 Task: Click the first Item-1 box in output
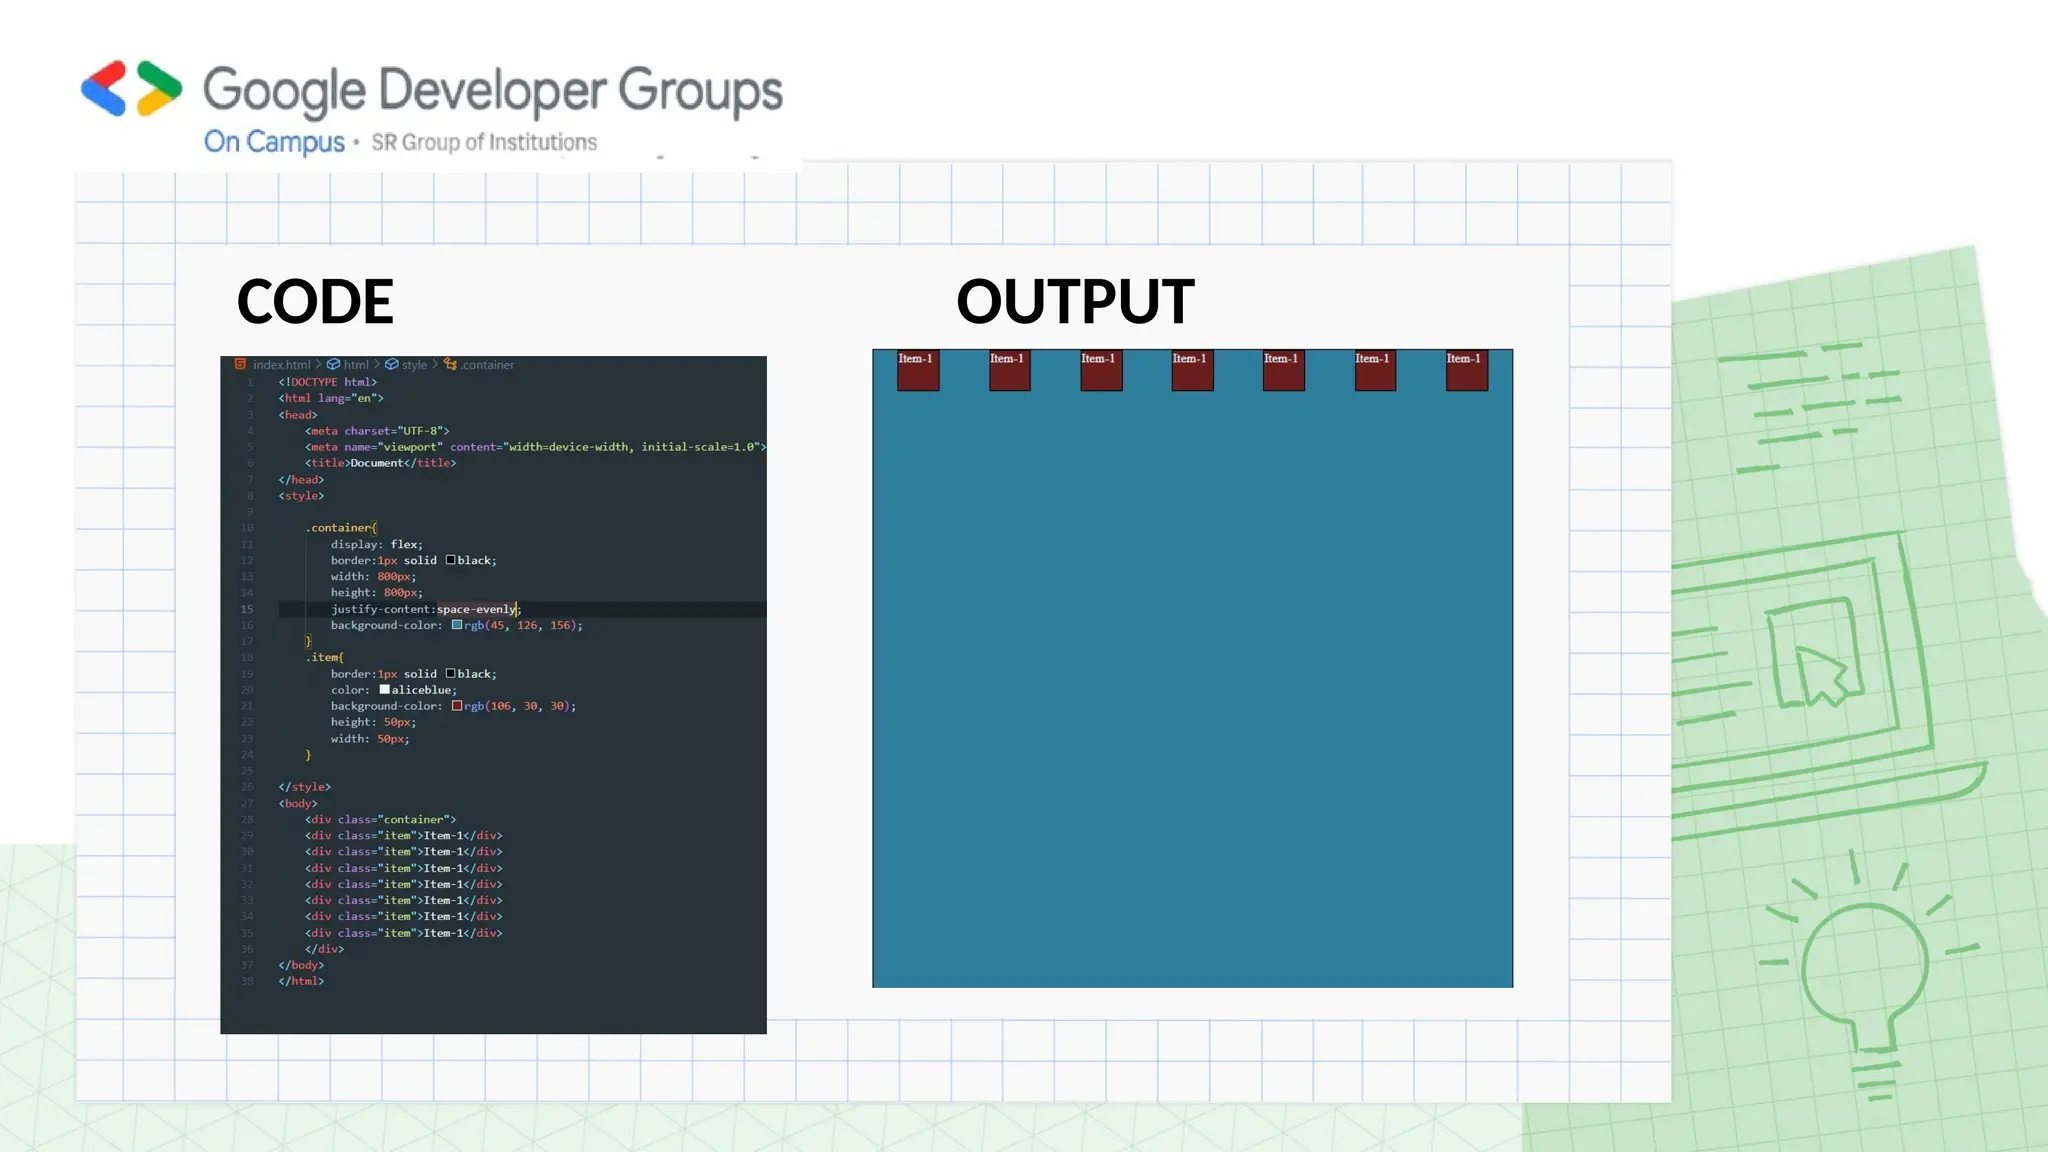917,371
